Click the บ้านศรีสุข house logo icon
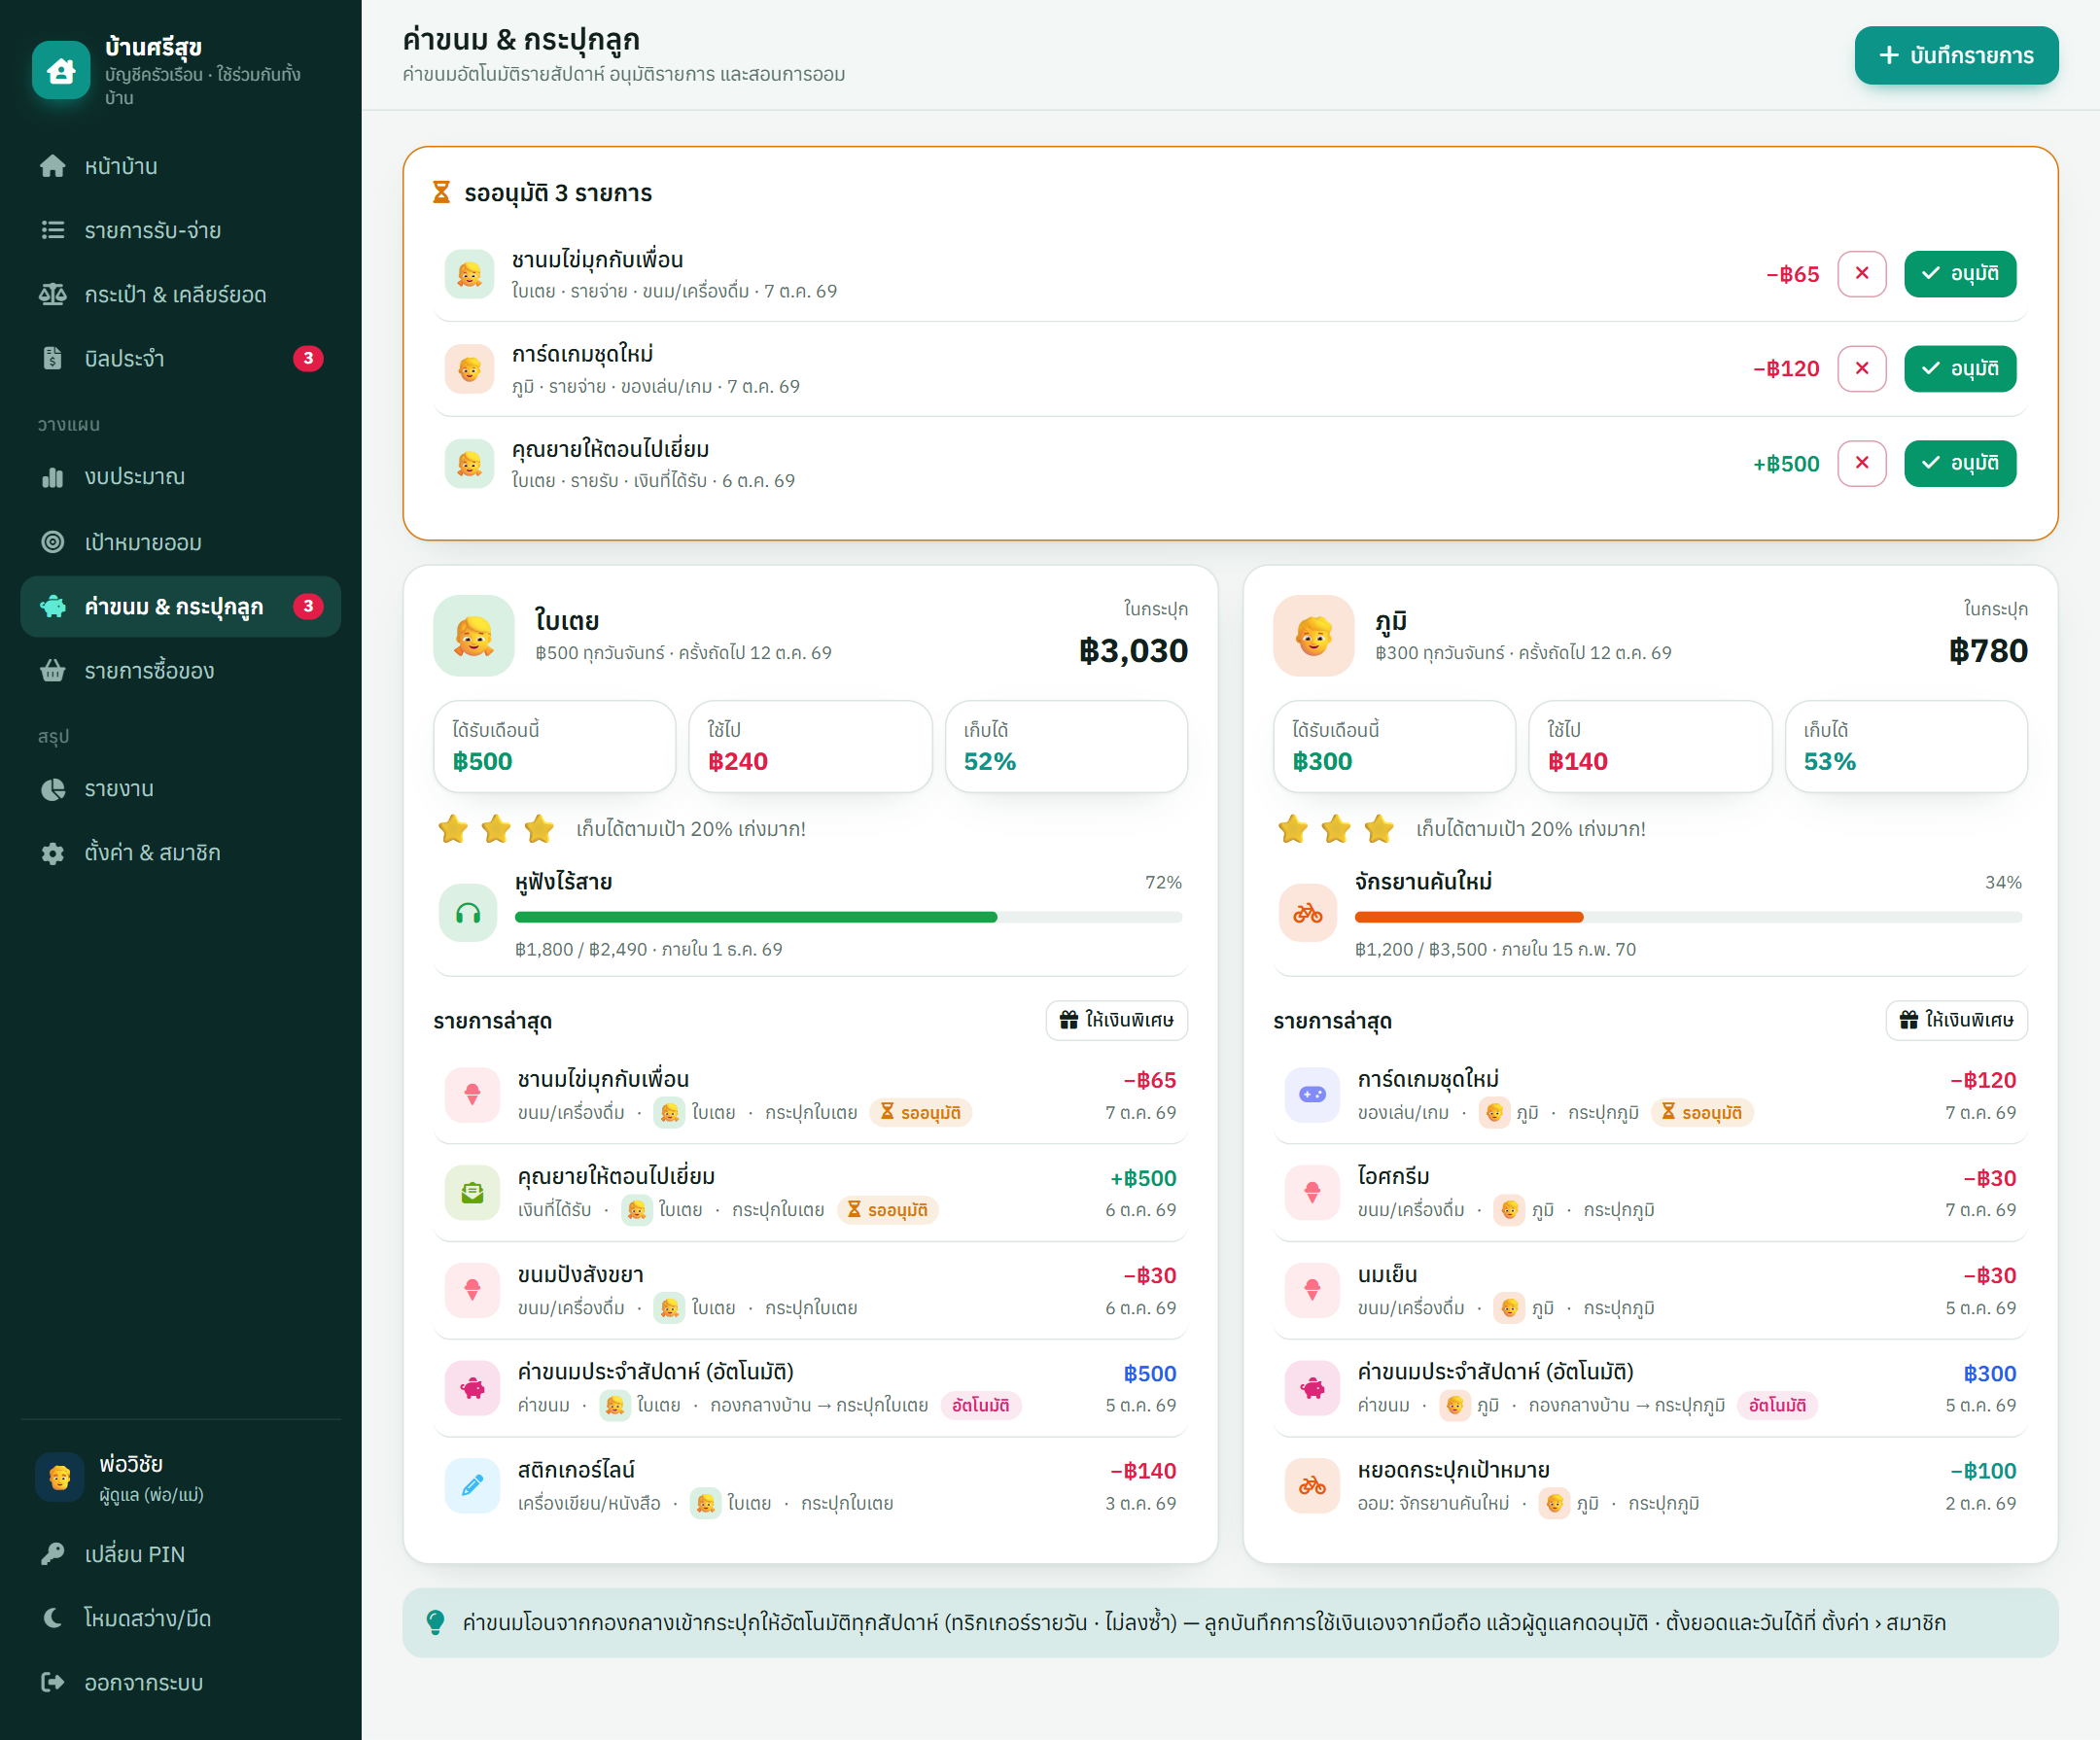Screen dimensions: 2100x1740 tap(61, 70)
